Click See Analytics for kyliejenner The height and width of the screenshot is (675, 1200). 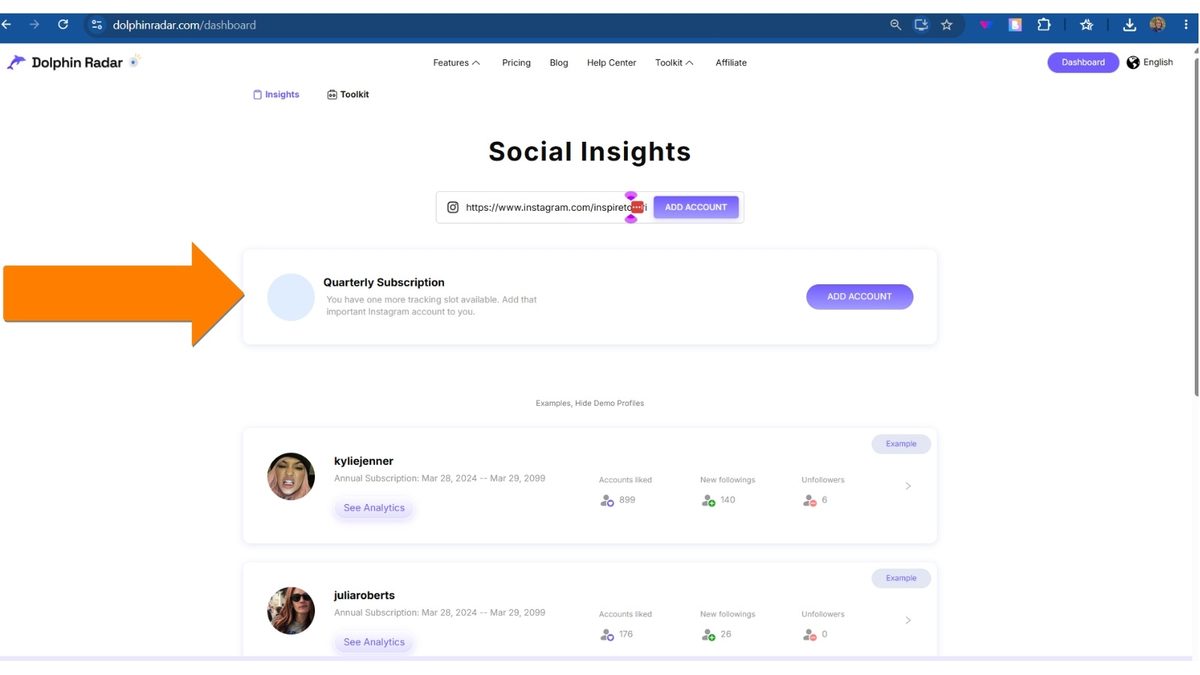pos(374,508)
